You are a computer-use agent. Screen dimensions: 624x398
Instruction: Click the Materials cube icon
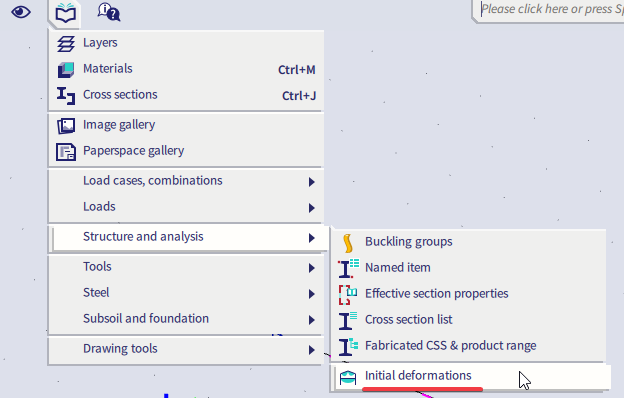point(66,70)
